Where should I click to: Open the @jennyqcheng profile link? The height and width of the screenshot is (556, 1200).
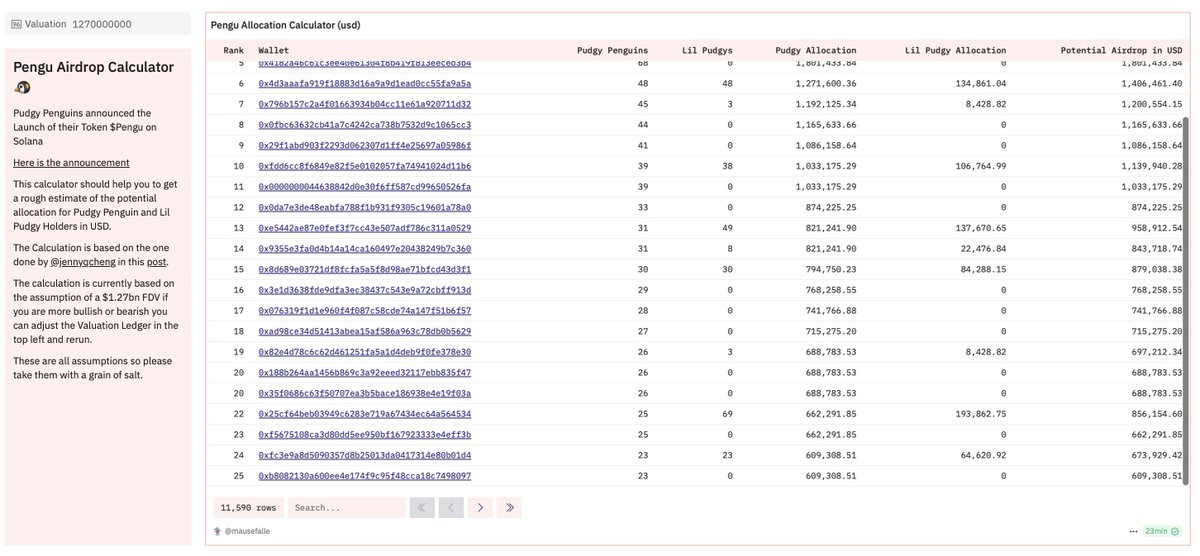point(83,262)
